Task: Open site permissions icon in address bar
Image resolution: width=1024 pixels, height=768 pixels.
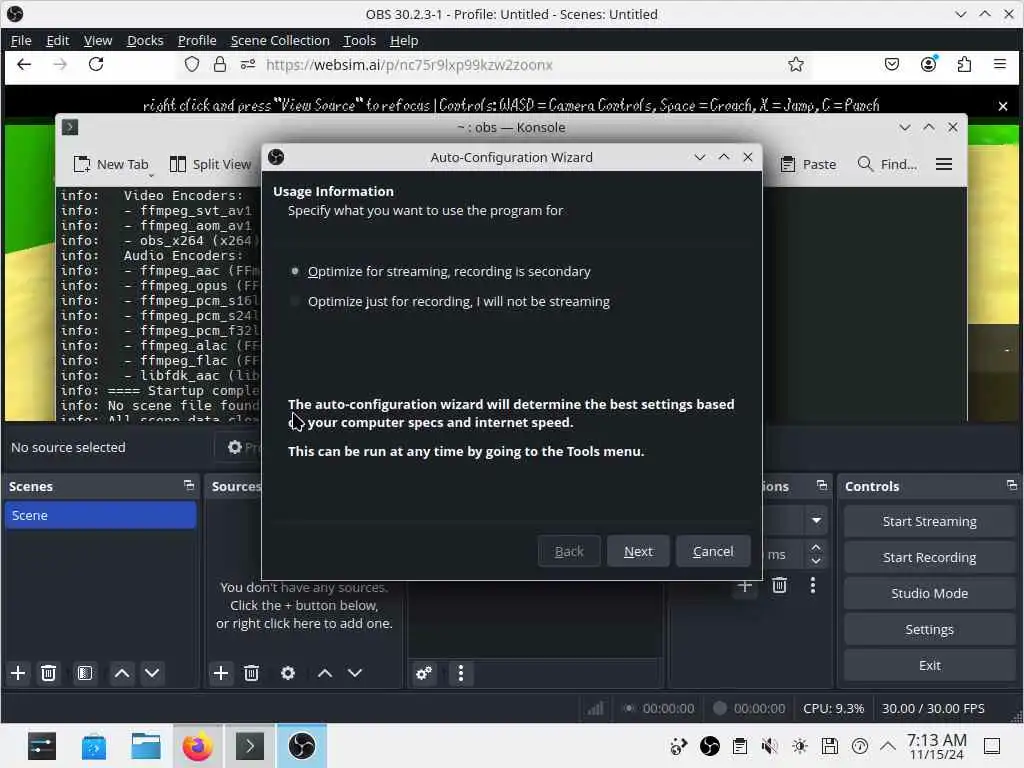Action: coord(248,64)
